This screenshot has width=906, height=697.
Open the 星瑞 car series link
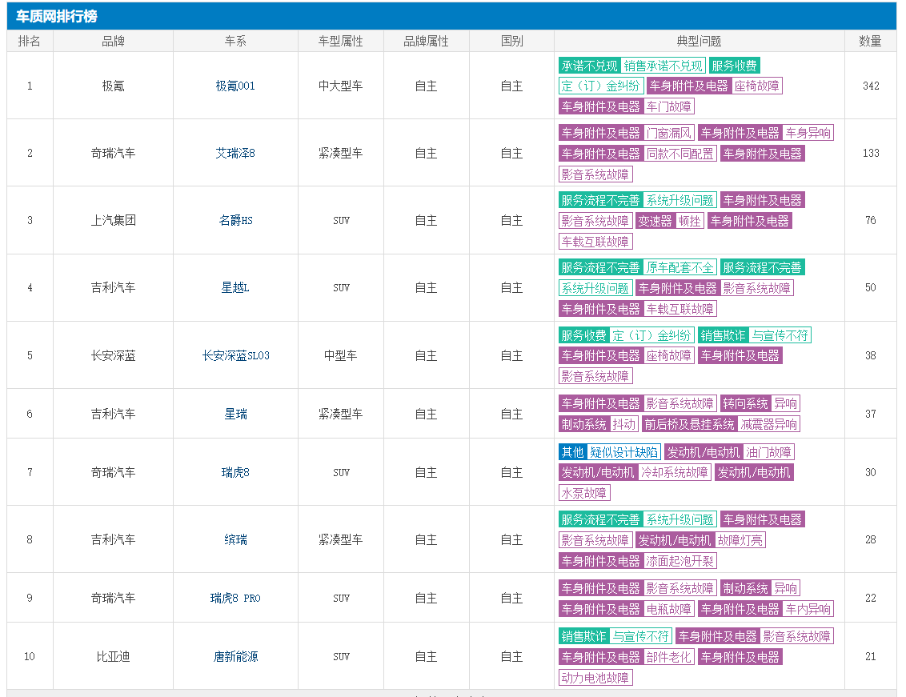point(236,414)
